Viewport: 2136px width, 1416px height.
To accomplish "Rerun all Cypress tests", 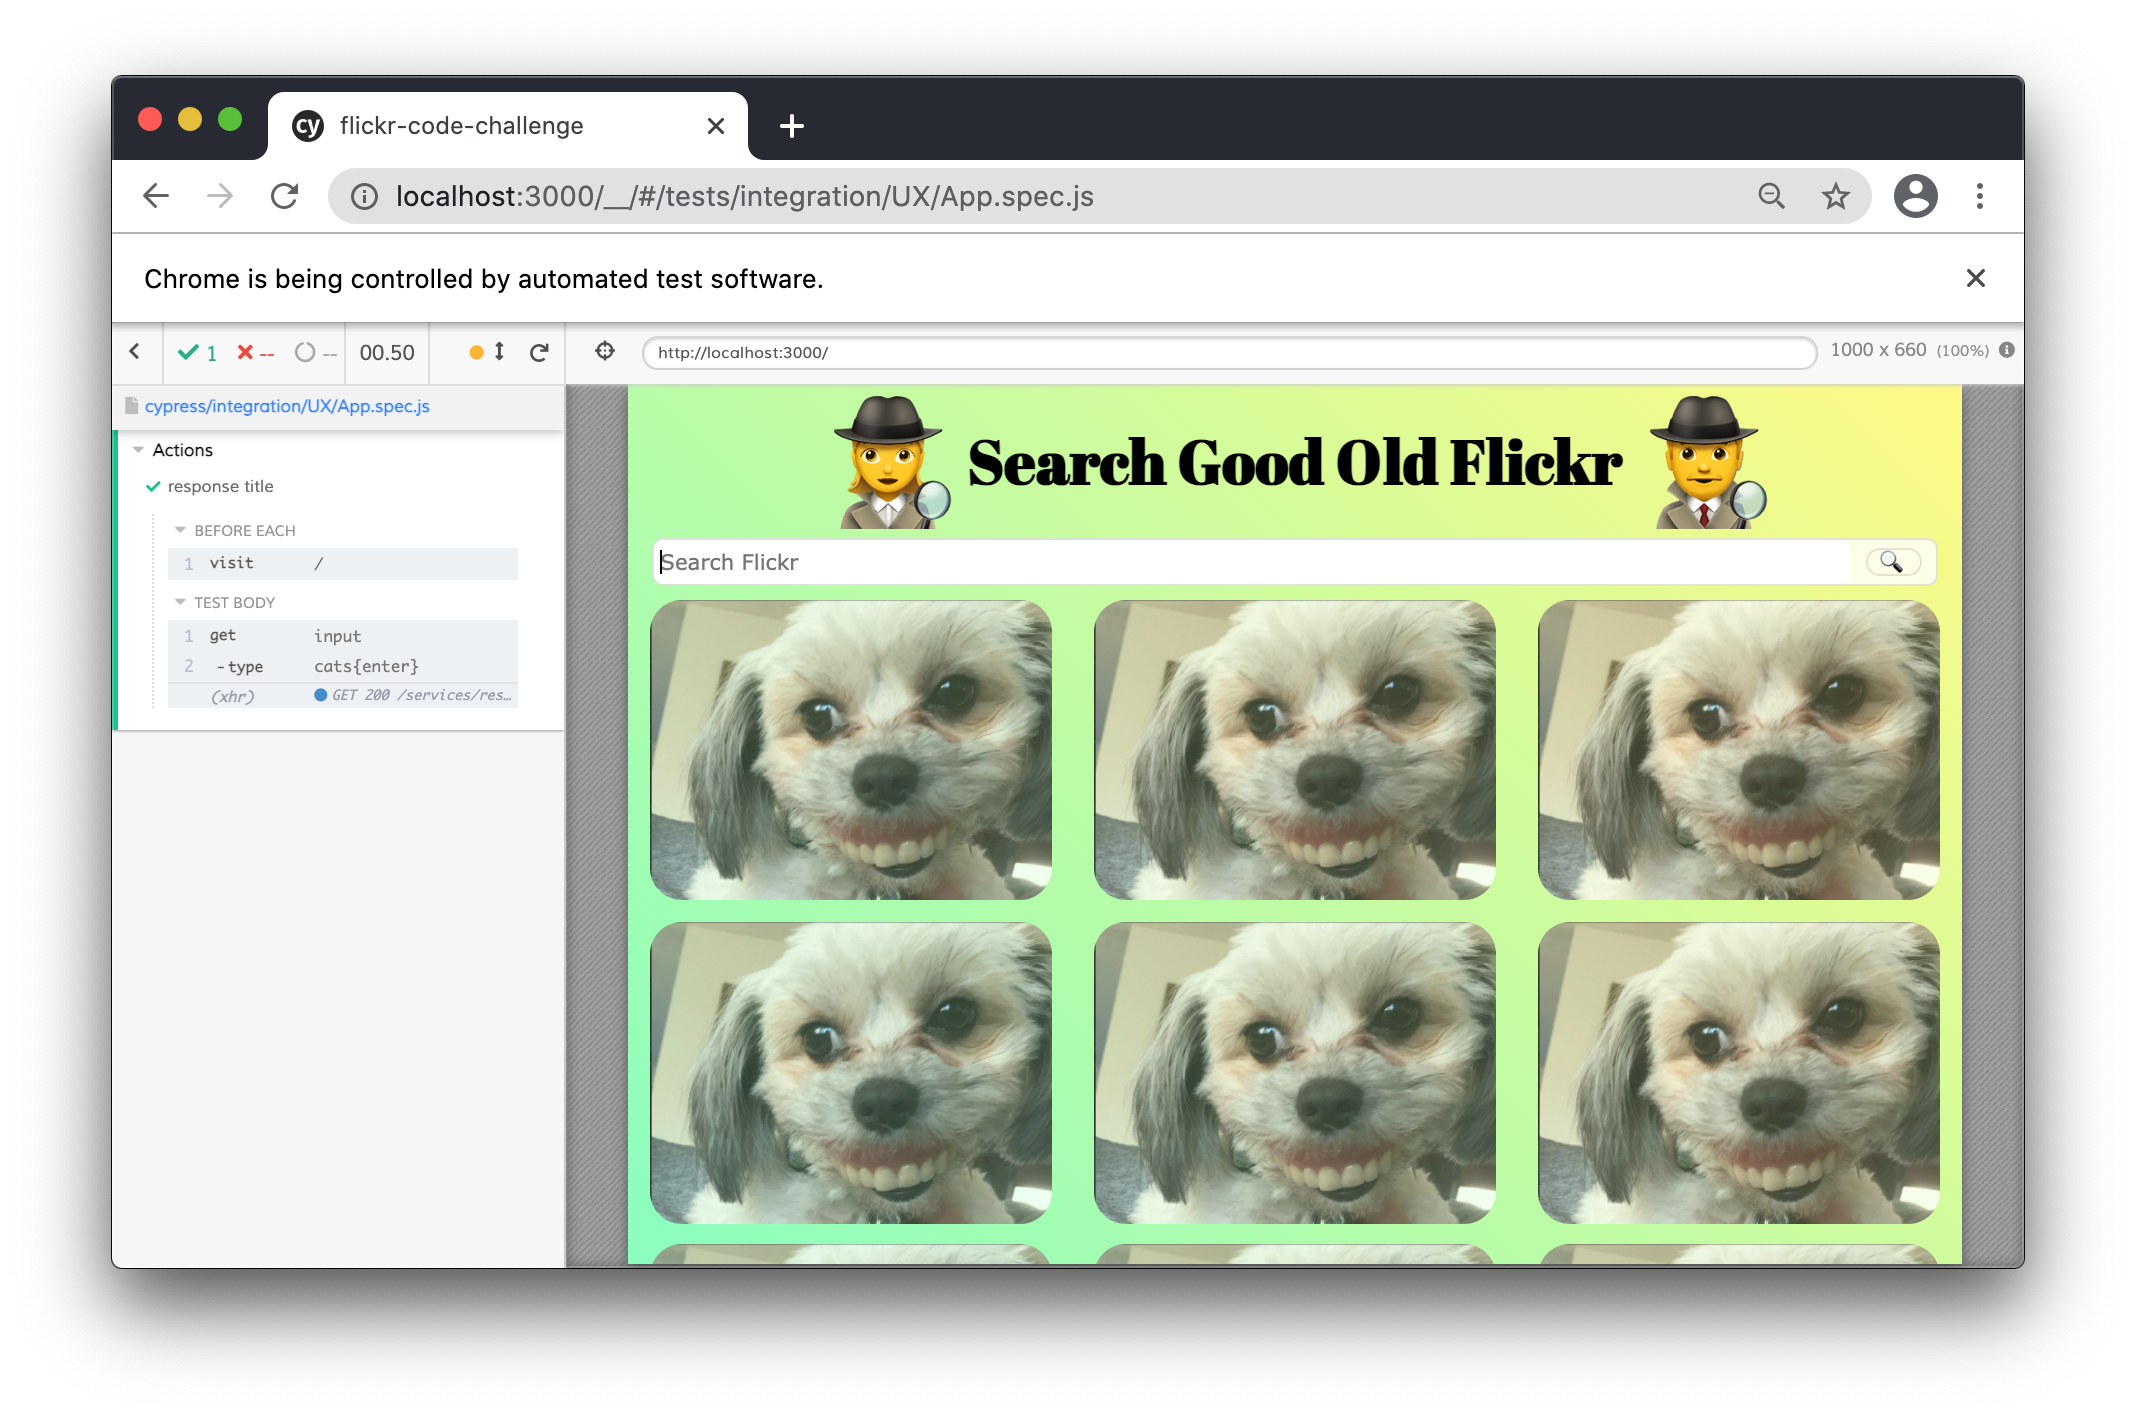I will [x=539, y=352].
